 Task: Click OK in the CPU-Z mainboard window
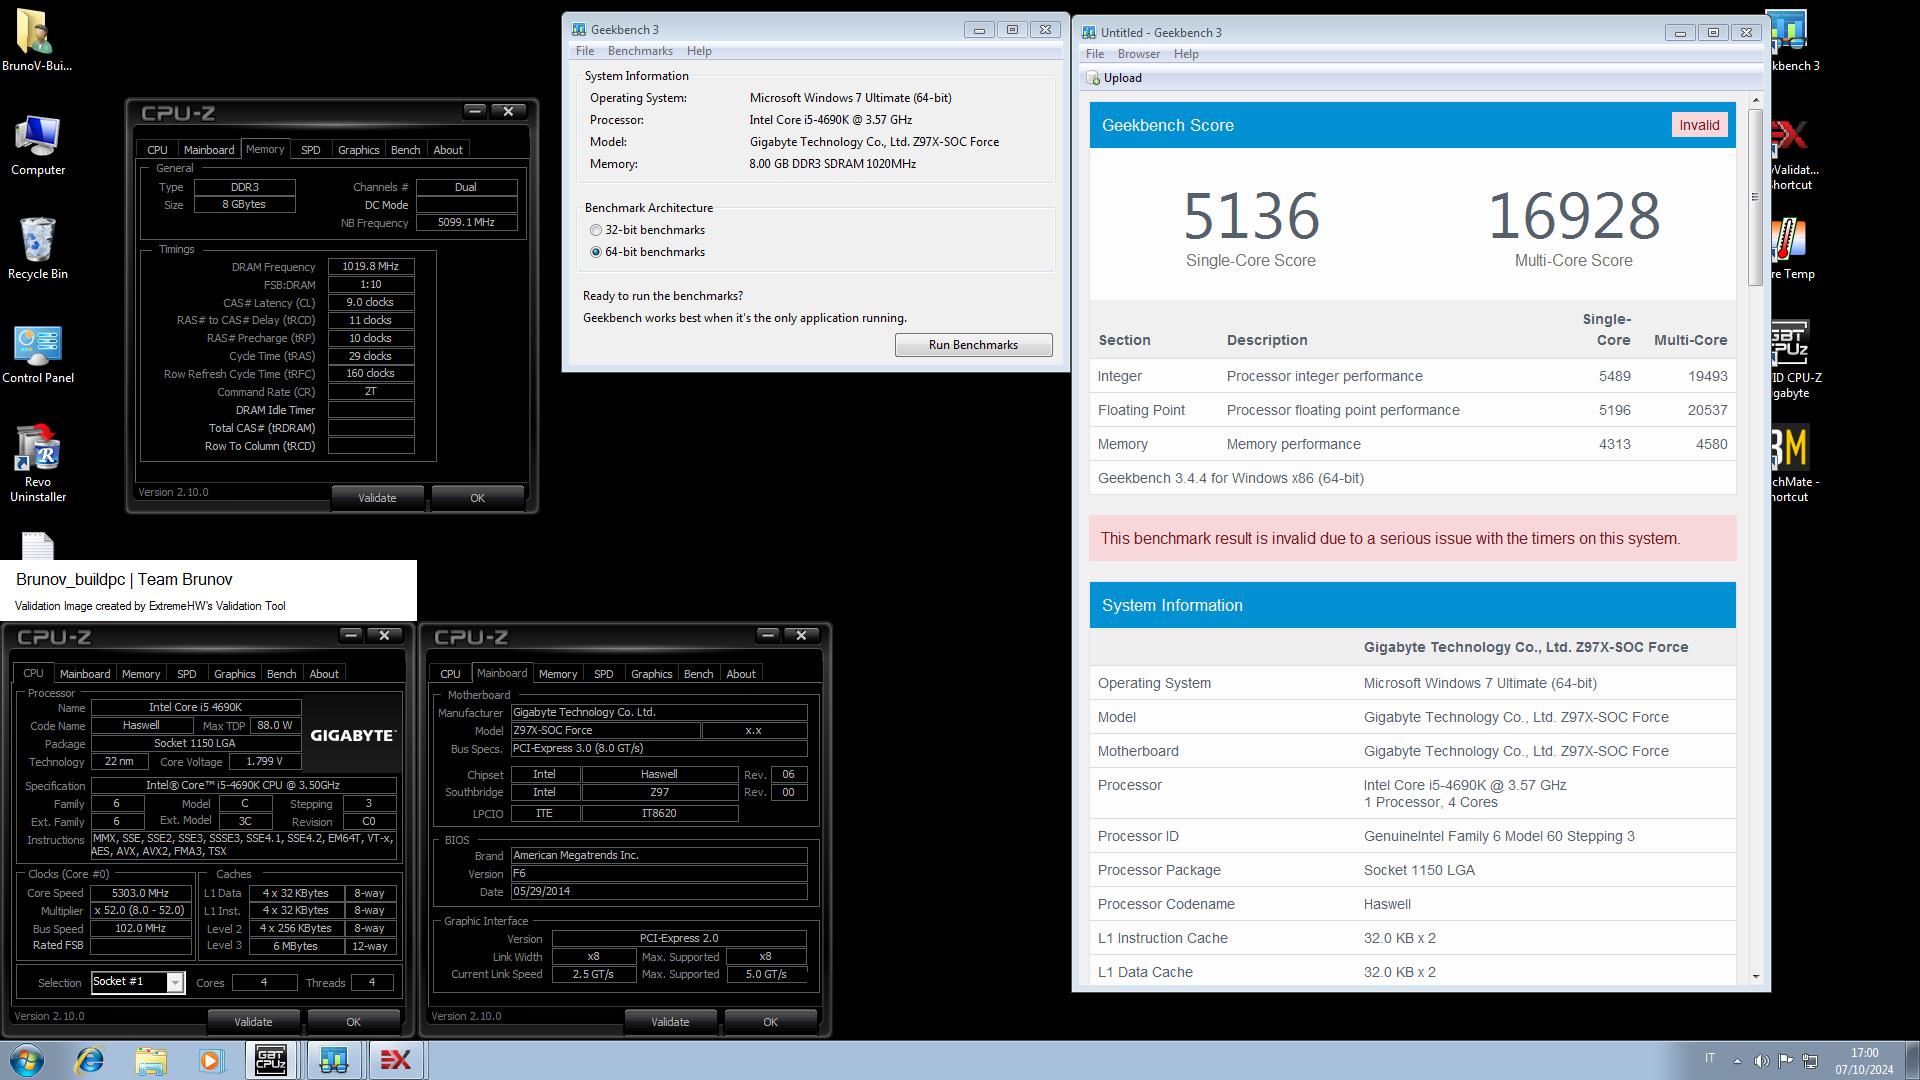click(770, 1022)
